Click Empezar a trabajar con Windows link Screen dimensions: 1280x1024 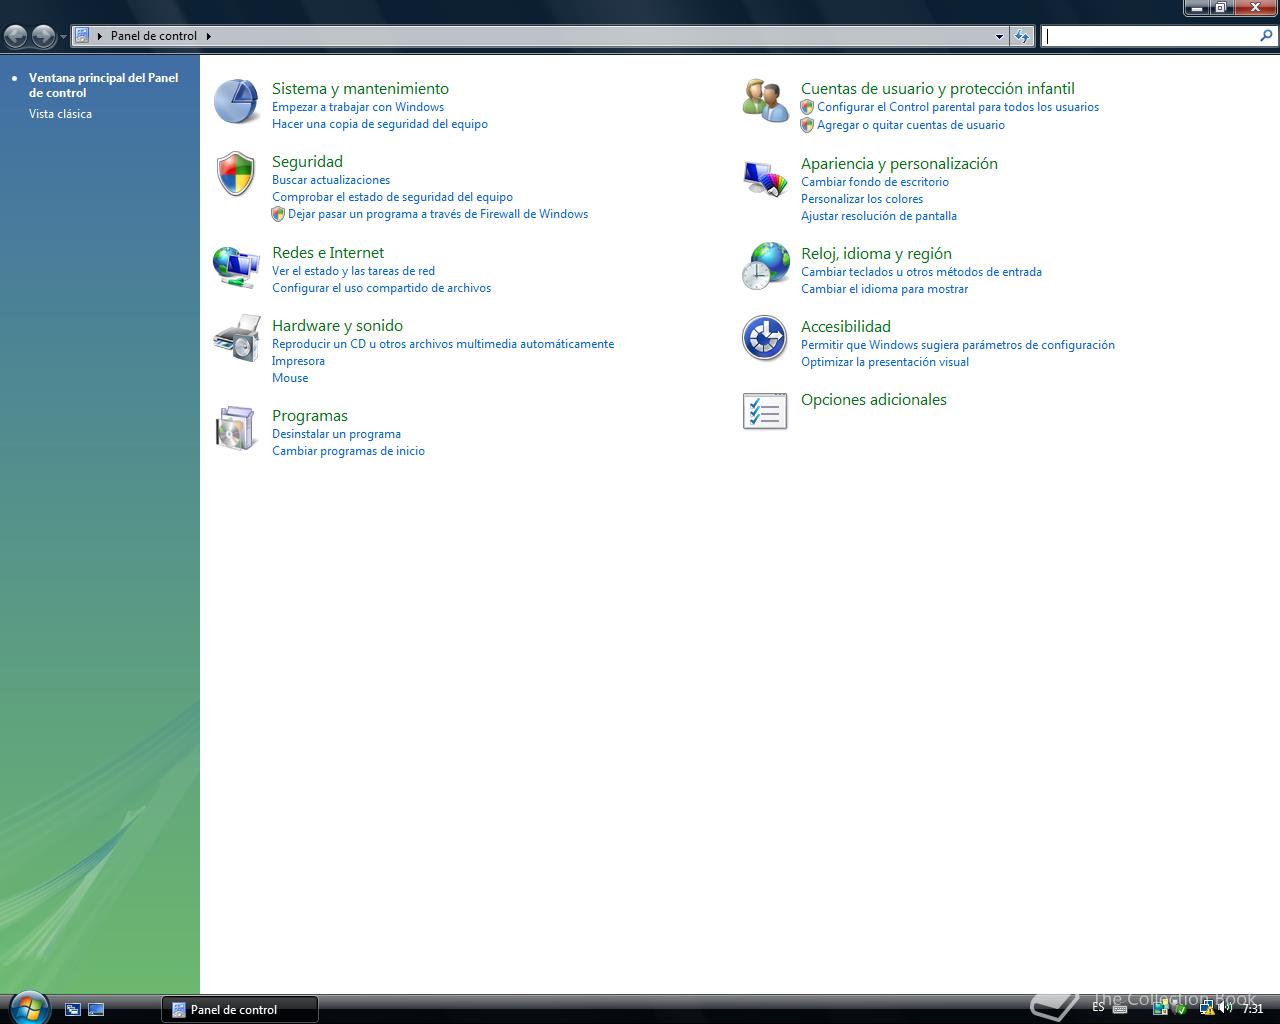click(358, 107)
